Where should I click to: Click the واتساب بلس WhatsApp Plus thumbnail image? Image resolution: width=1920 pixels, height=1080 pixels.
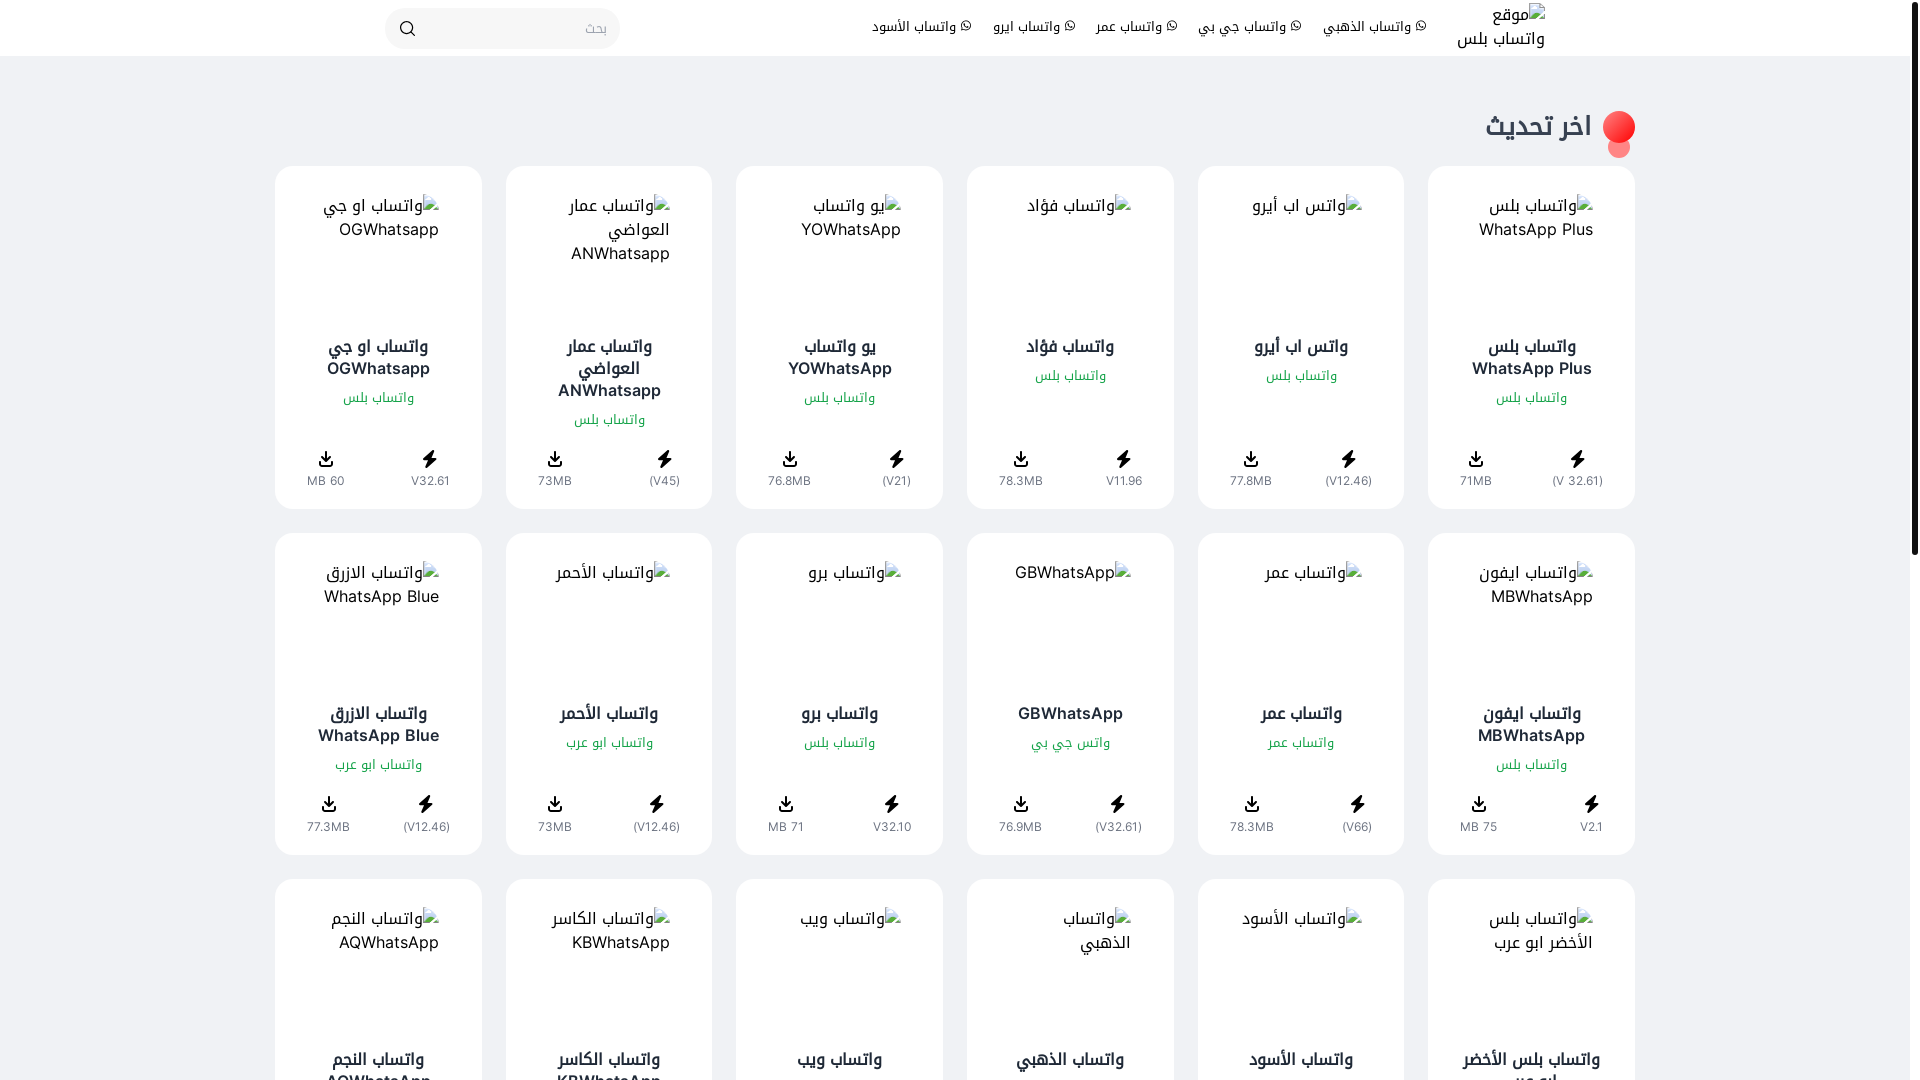pos(1531,256)
